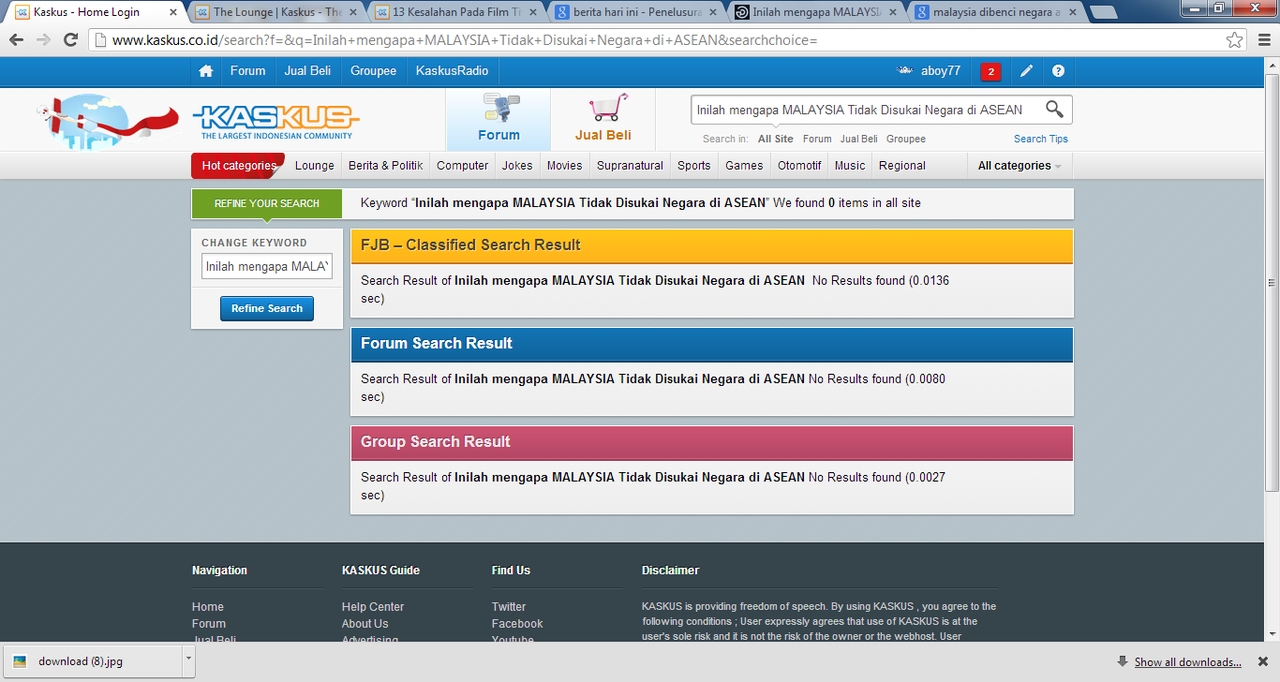The height and width of the screenshot is (682, 1280).
Task: Switch to berita hari ini Penelusuran tab
Action: tap(635, 13)
